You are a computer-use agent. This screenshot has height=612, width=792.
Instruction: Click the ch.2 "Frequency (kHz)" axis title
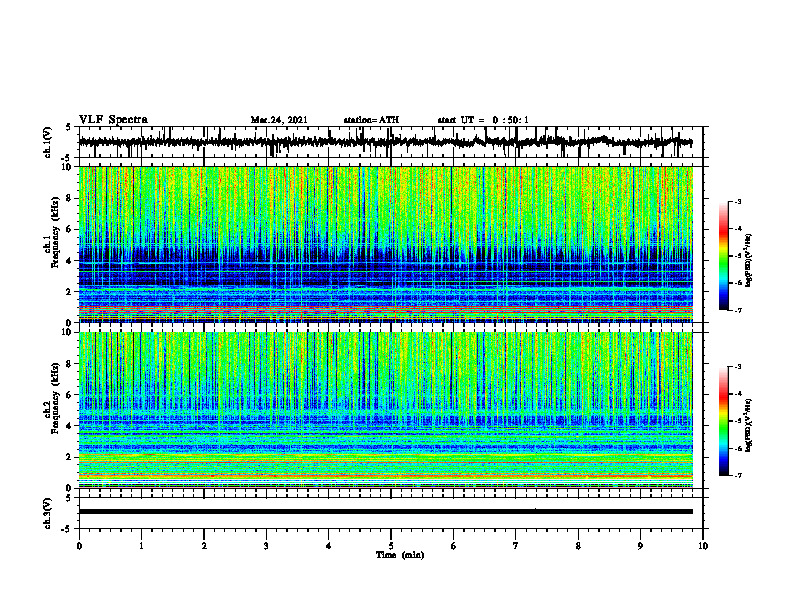(55, 398)
